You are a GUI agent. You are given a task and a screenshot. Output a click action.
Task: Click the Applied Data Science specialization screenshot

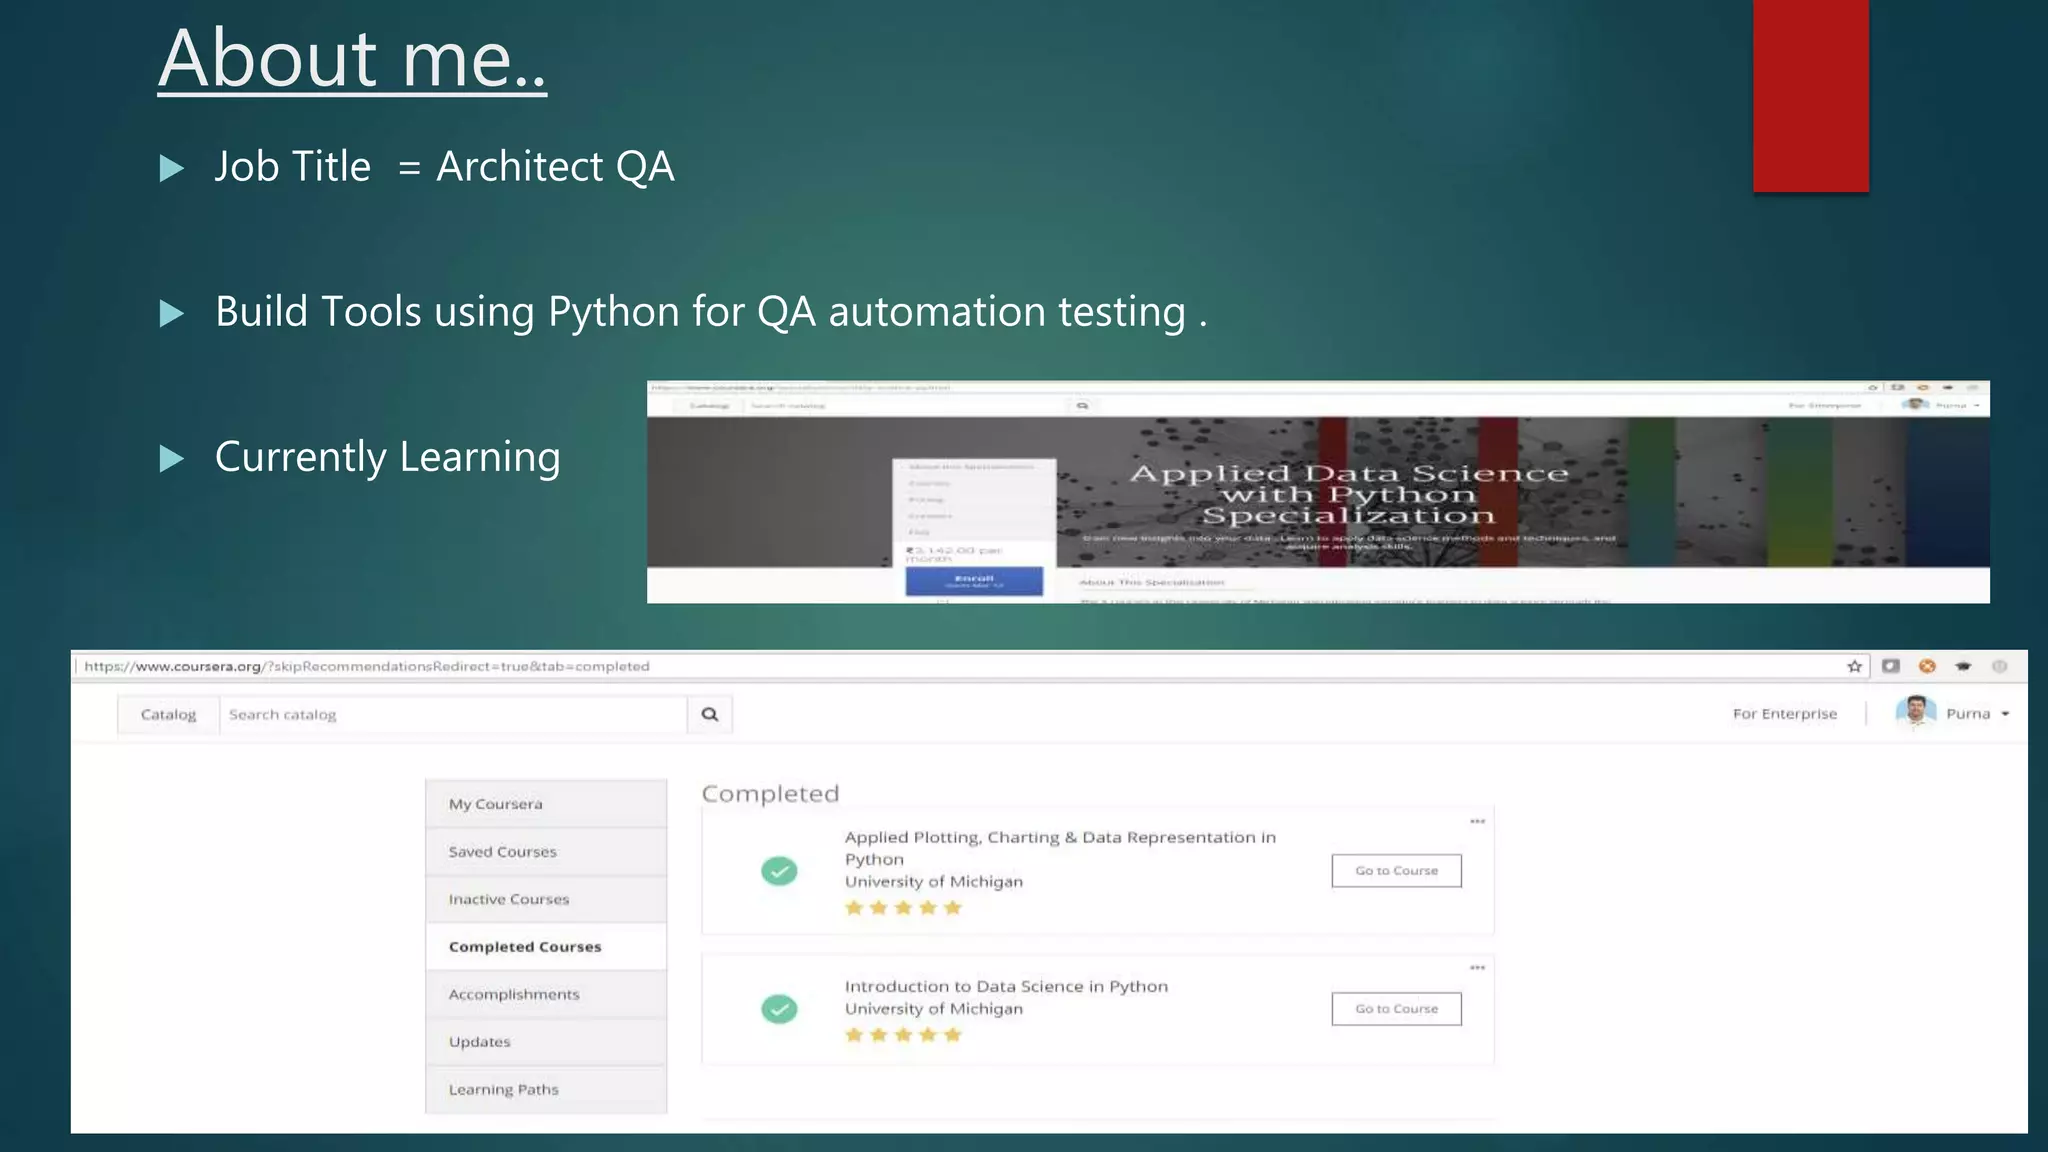click(1318, 492)
